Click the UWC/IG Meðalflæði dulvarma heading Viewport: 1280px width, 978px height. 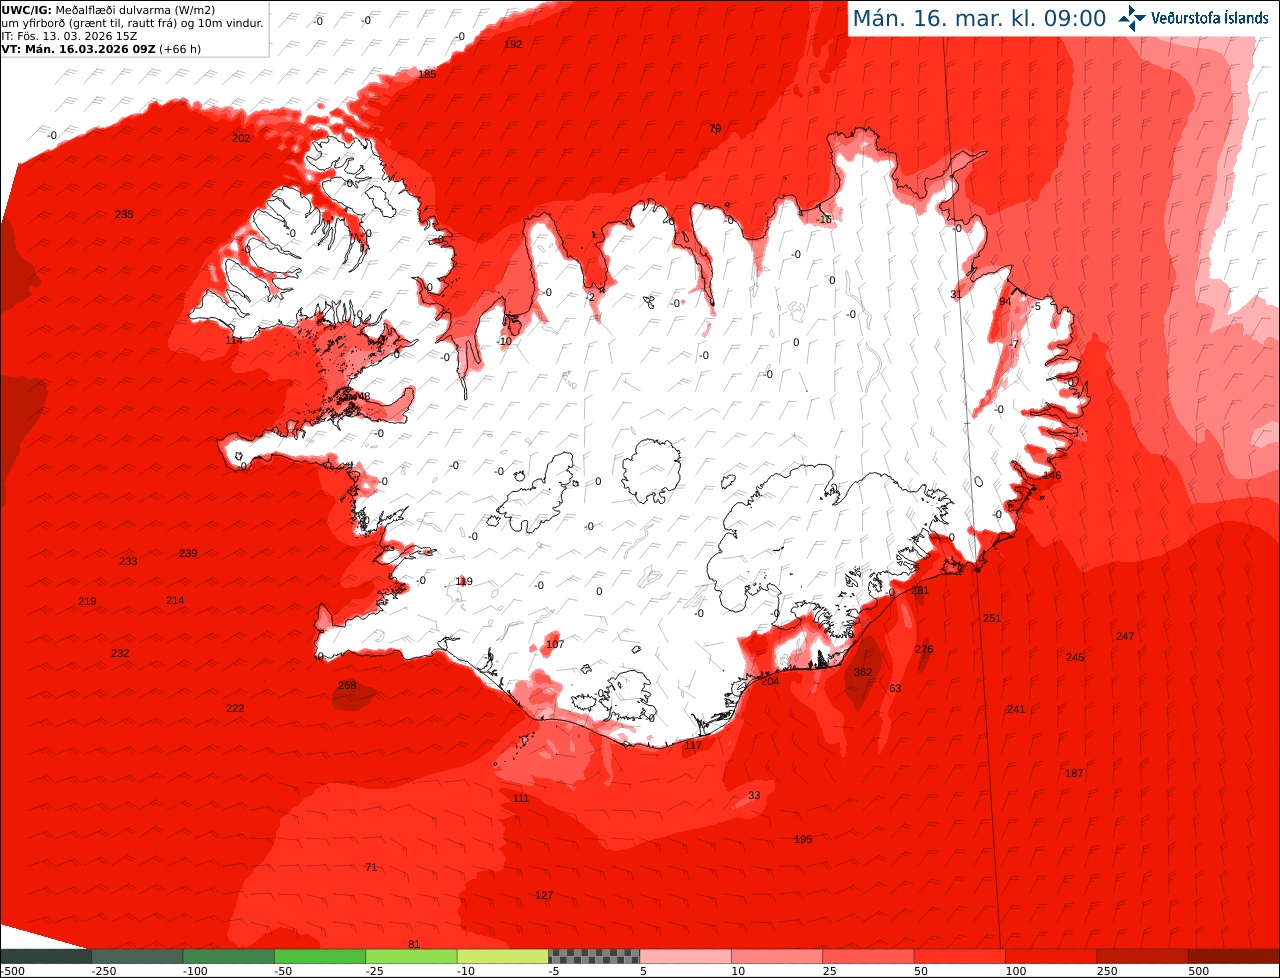coord(109,9)
